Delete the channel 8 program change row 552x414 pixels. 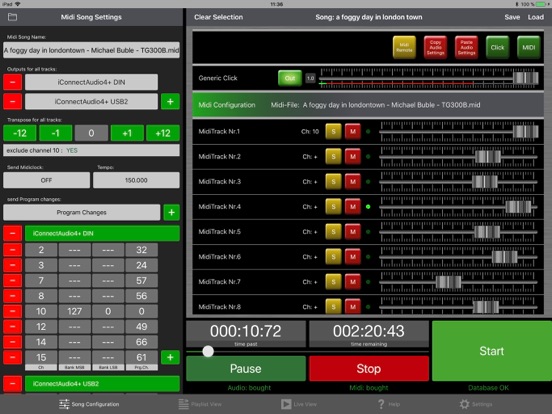point(12,296)
